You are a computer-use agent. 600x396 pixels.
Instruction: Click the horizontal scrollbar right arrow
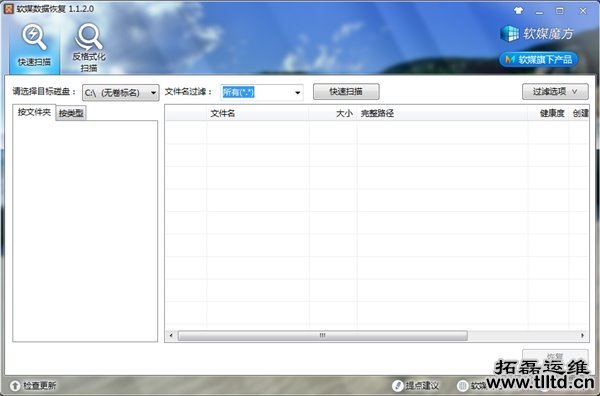tap(582, 336)
